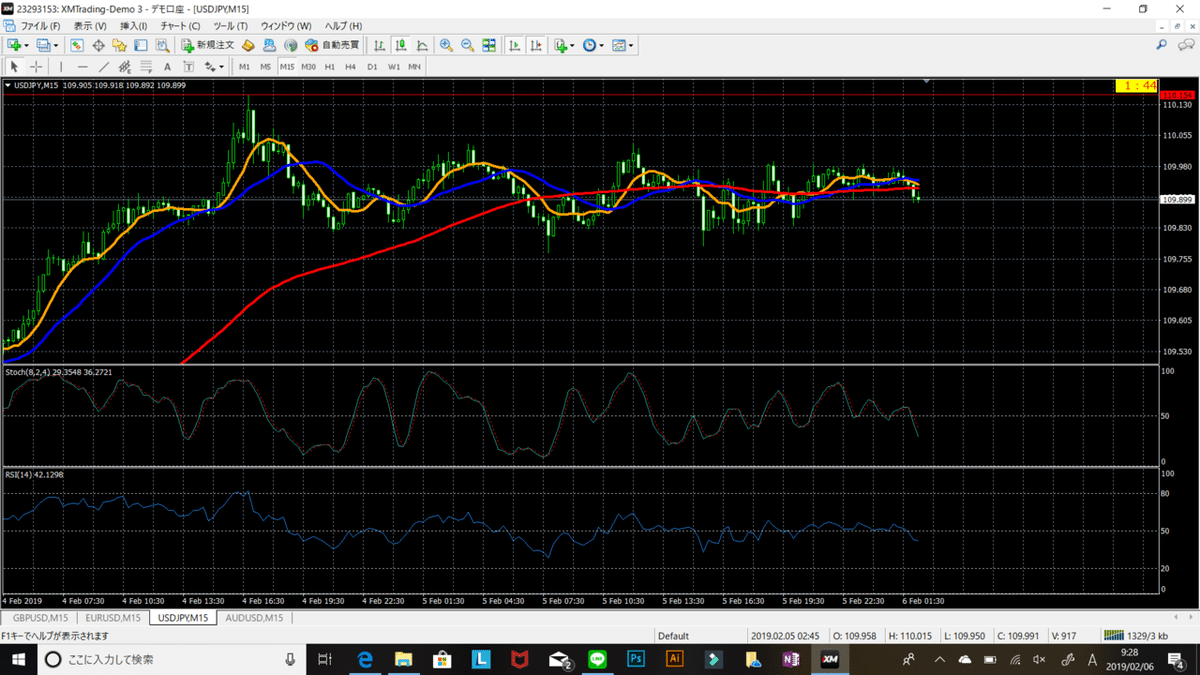Click the Windows Start button
The height and width of the screenshot is (675, 1200).
pyautogui.click(x=19, y=659)
